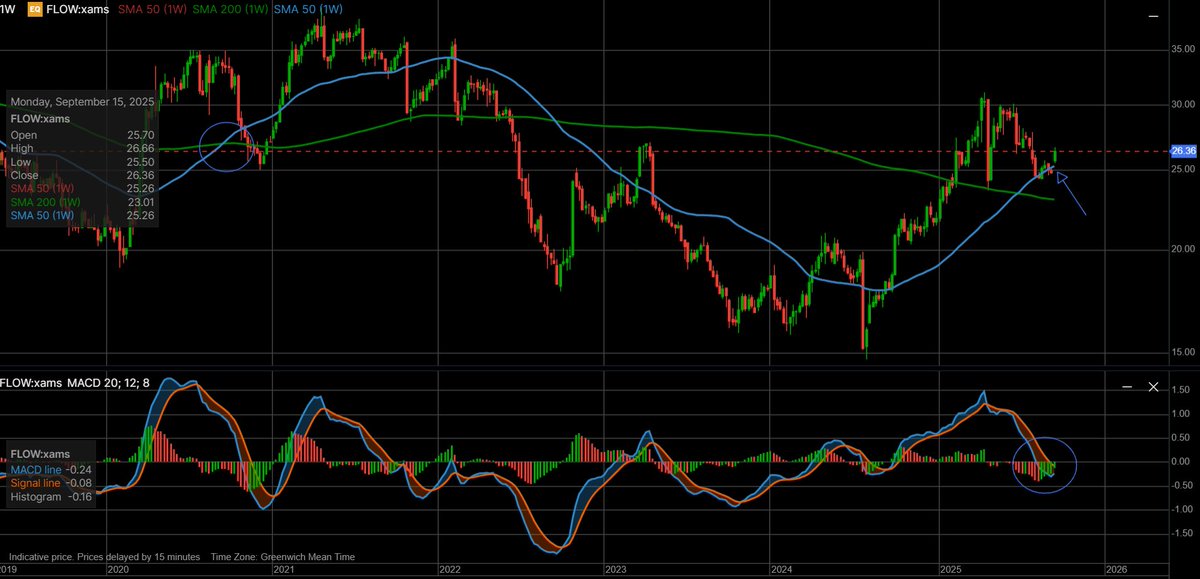The image size is (1200, 579).
Task: Open the 1W timeframe selector
Action: tap(7, 7)
